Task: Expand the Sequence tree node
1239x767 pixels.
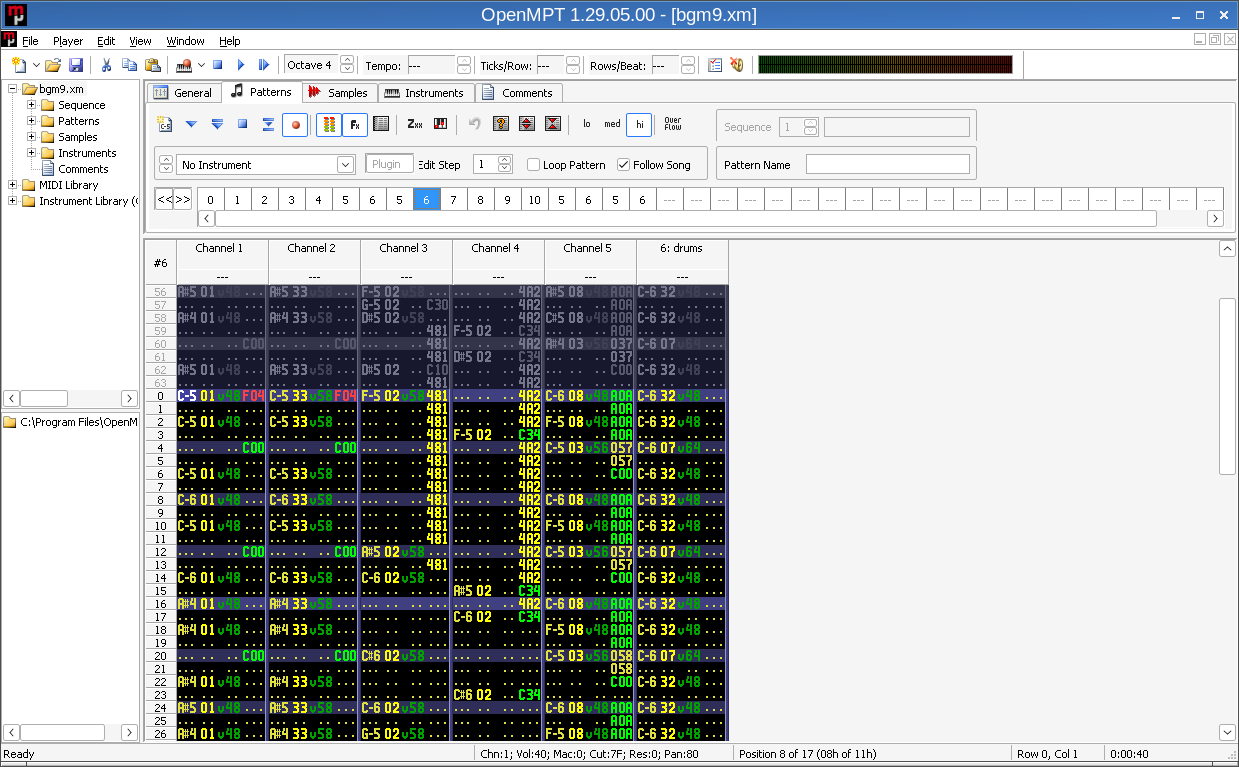Action: (x=32, y=105)
